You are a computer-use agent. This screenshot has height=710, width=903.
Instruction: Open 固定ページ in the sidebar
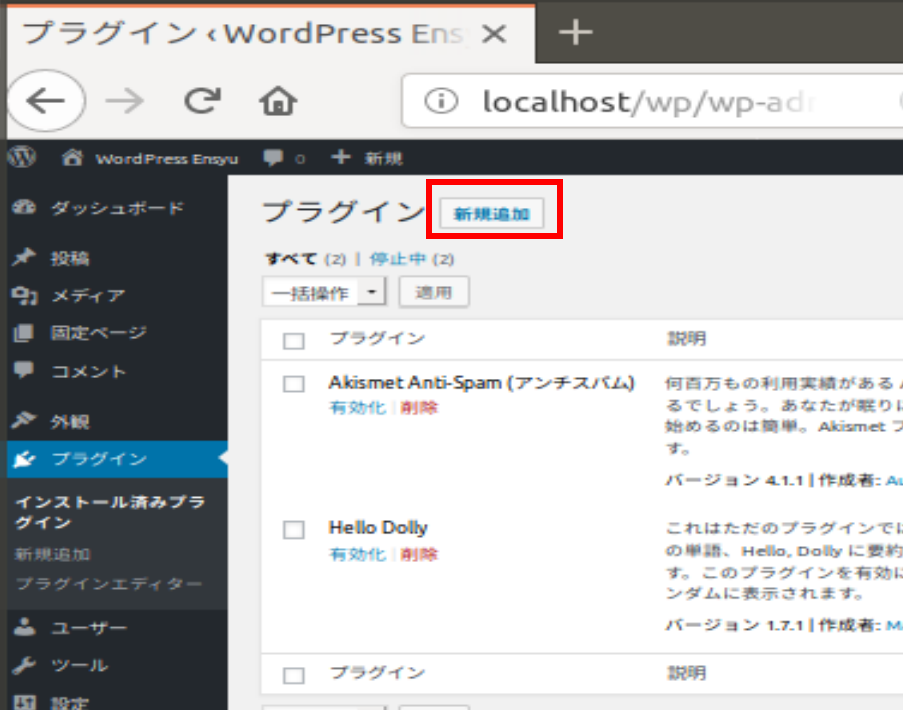[x=117, y=332]
